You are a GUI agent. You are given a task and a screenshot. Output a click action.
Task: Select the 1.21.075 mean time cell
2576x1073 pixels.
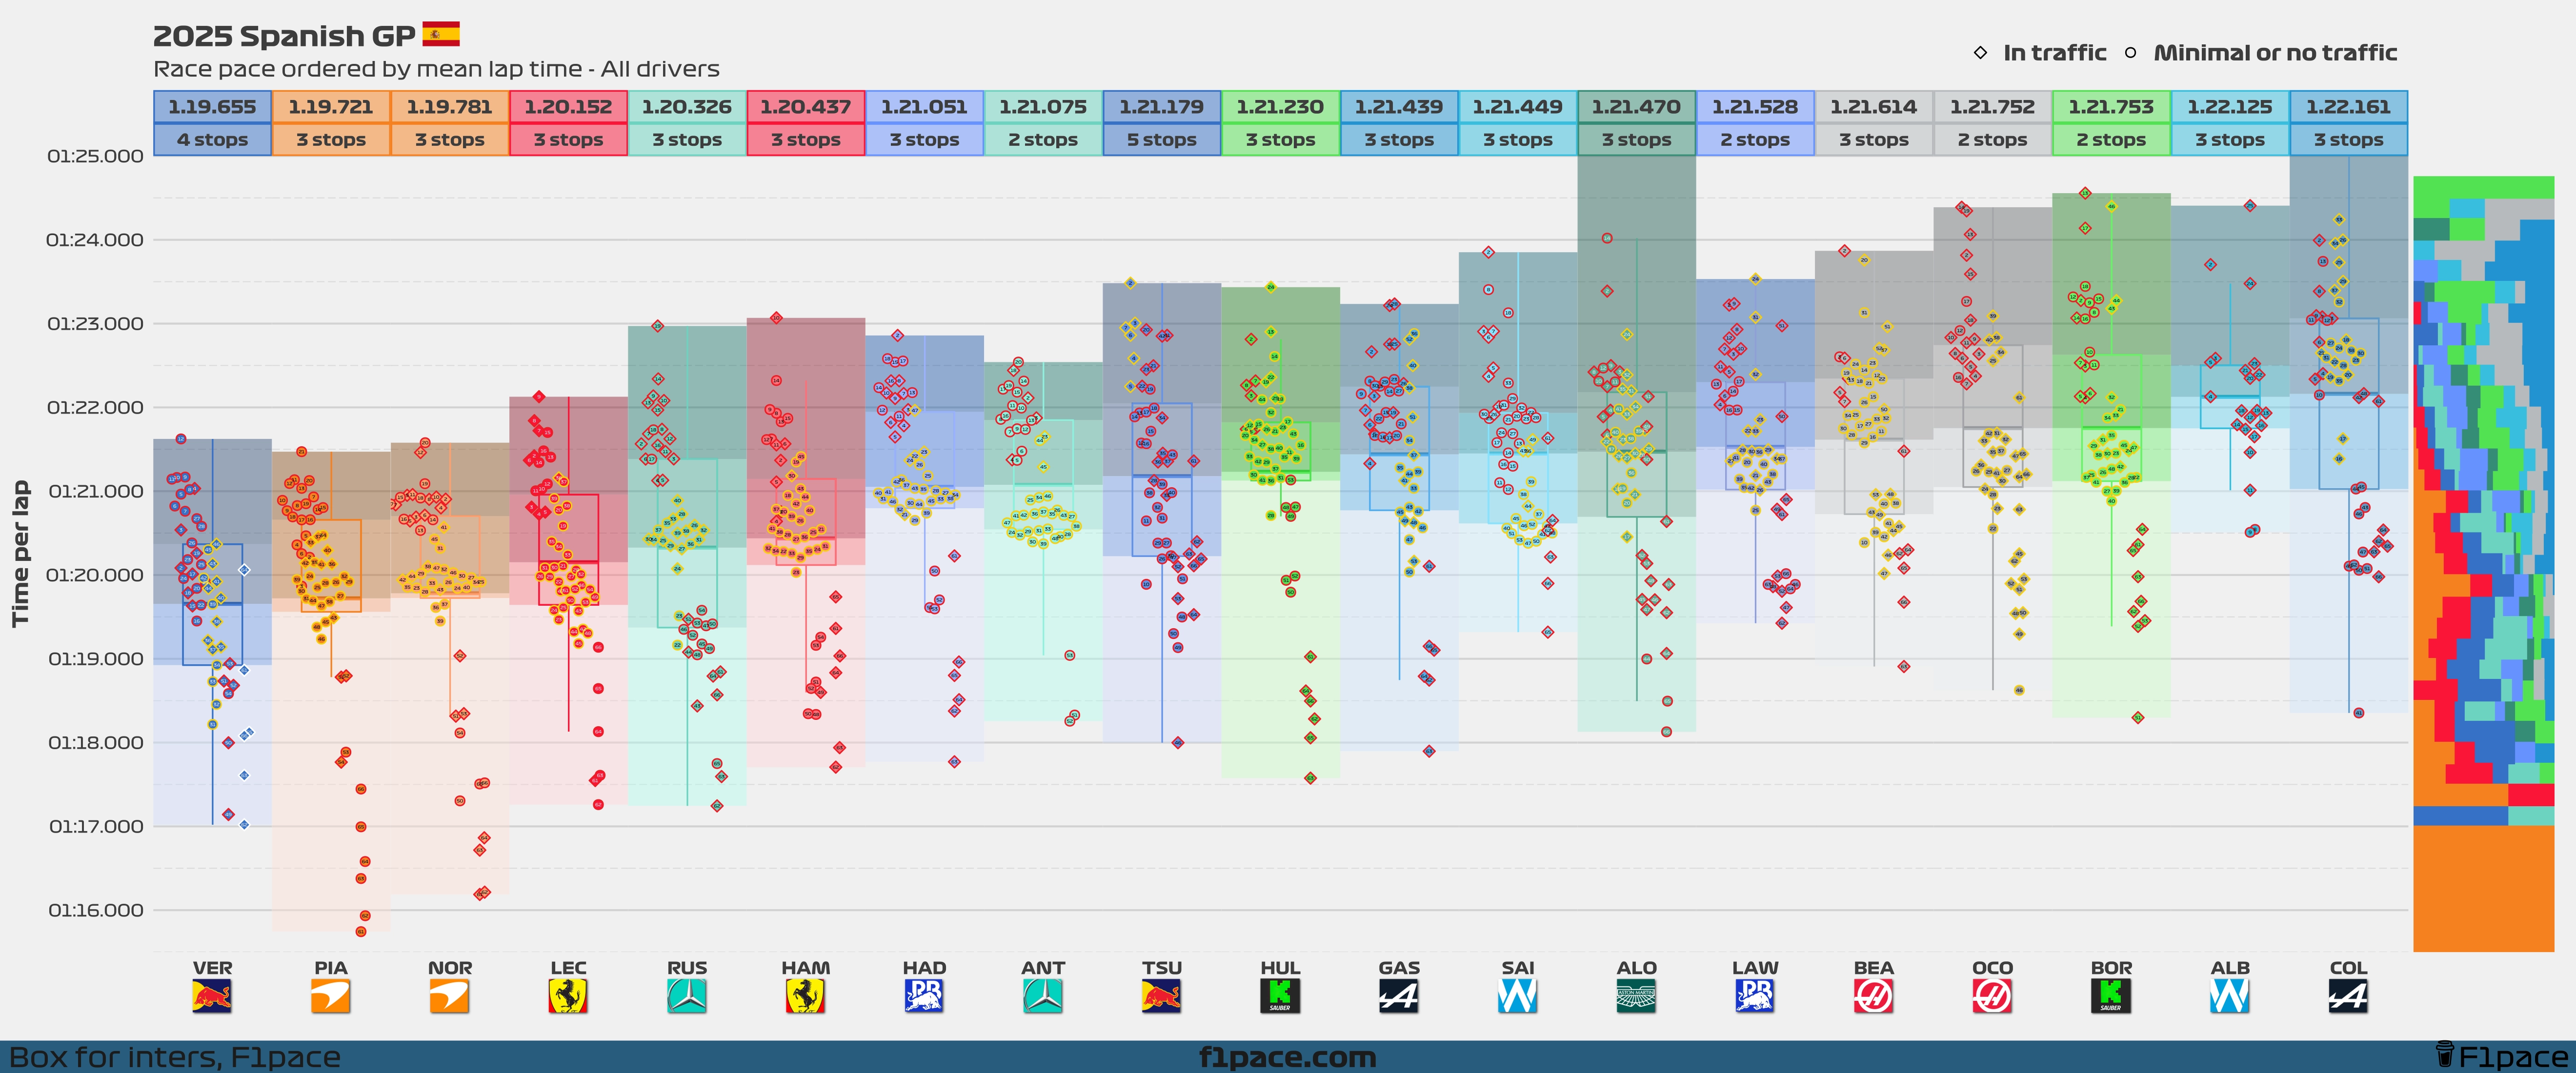(x=1043, y=107)
